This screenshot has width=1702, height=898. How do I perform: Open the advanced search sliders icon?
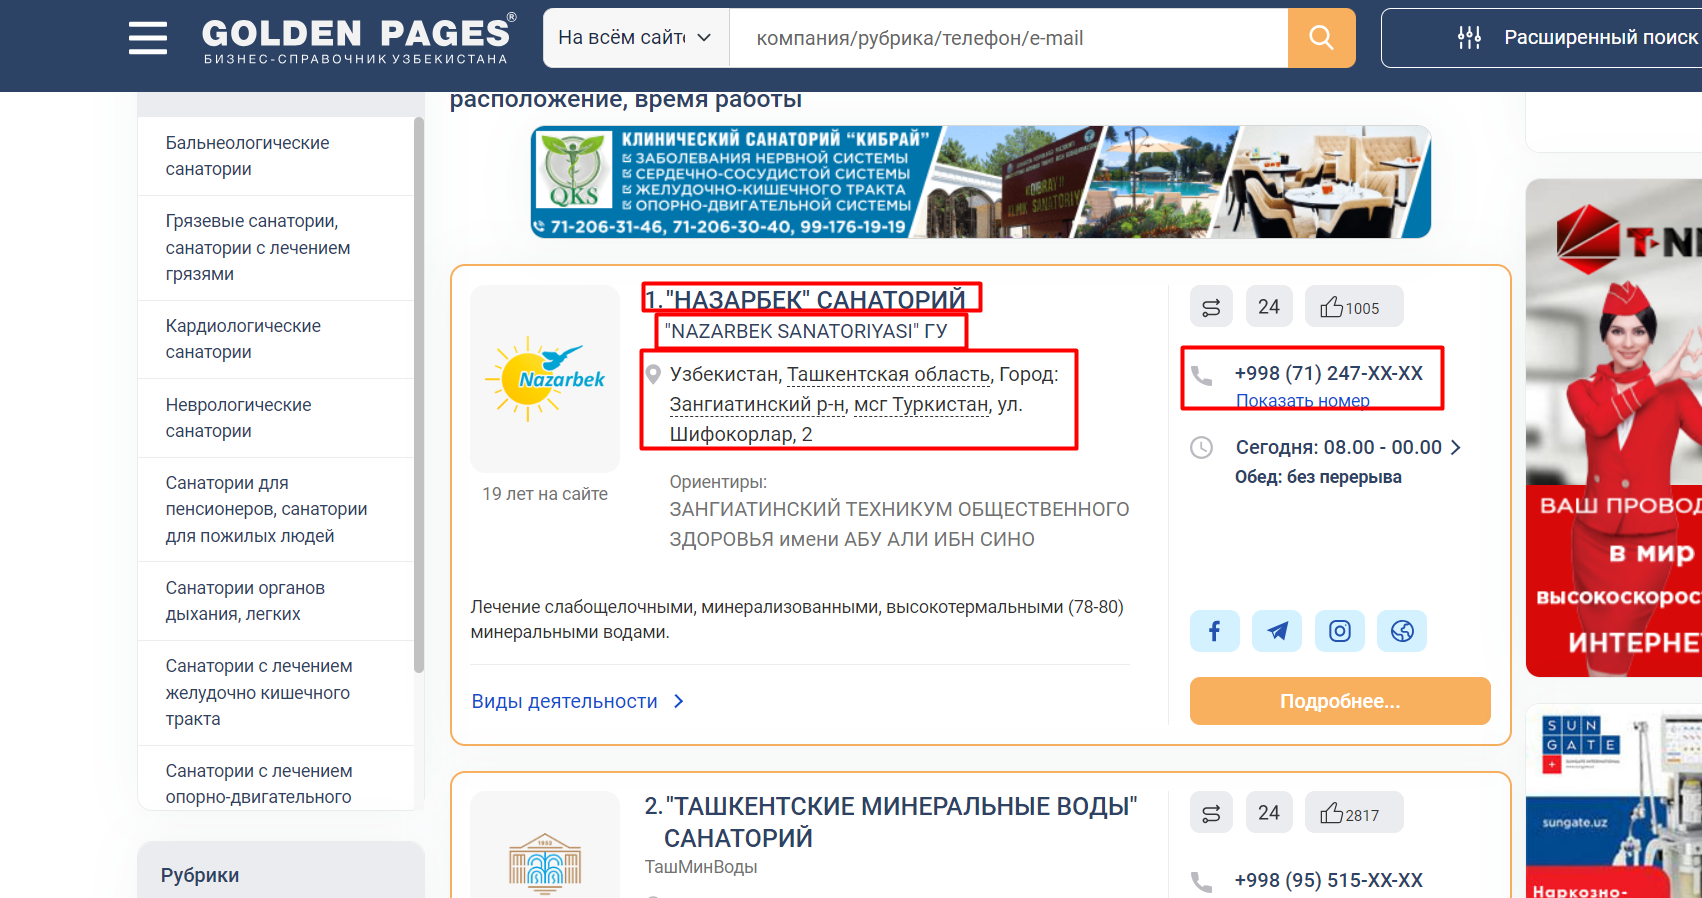coord(1469,38)
